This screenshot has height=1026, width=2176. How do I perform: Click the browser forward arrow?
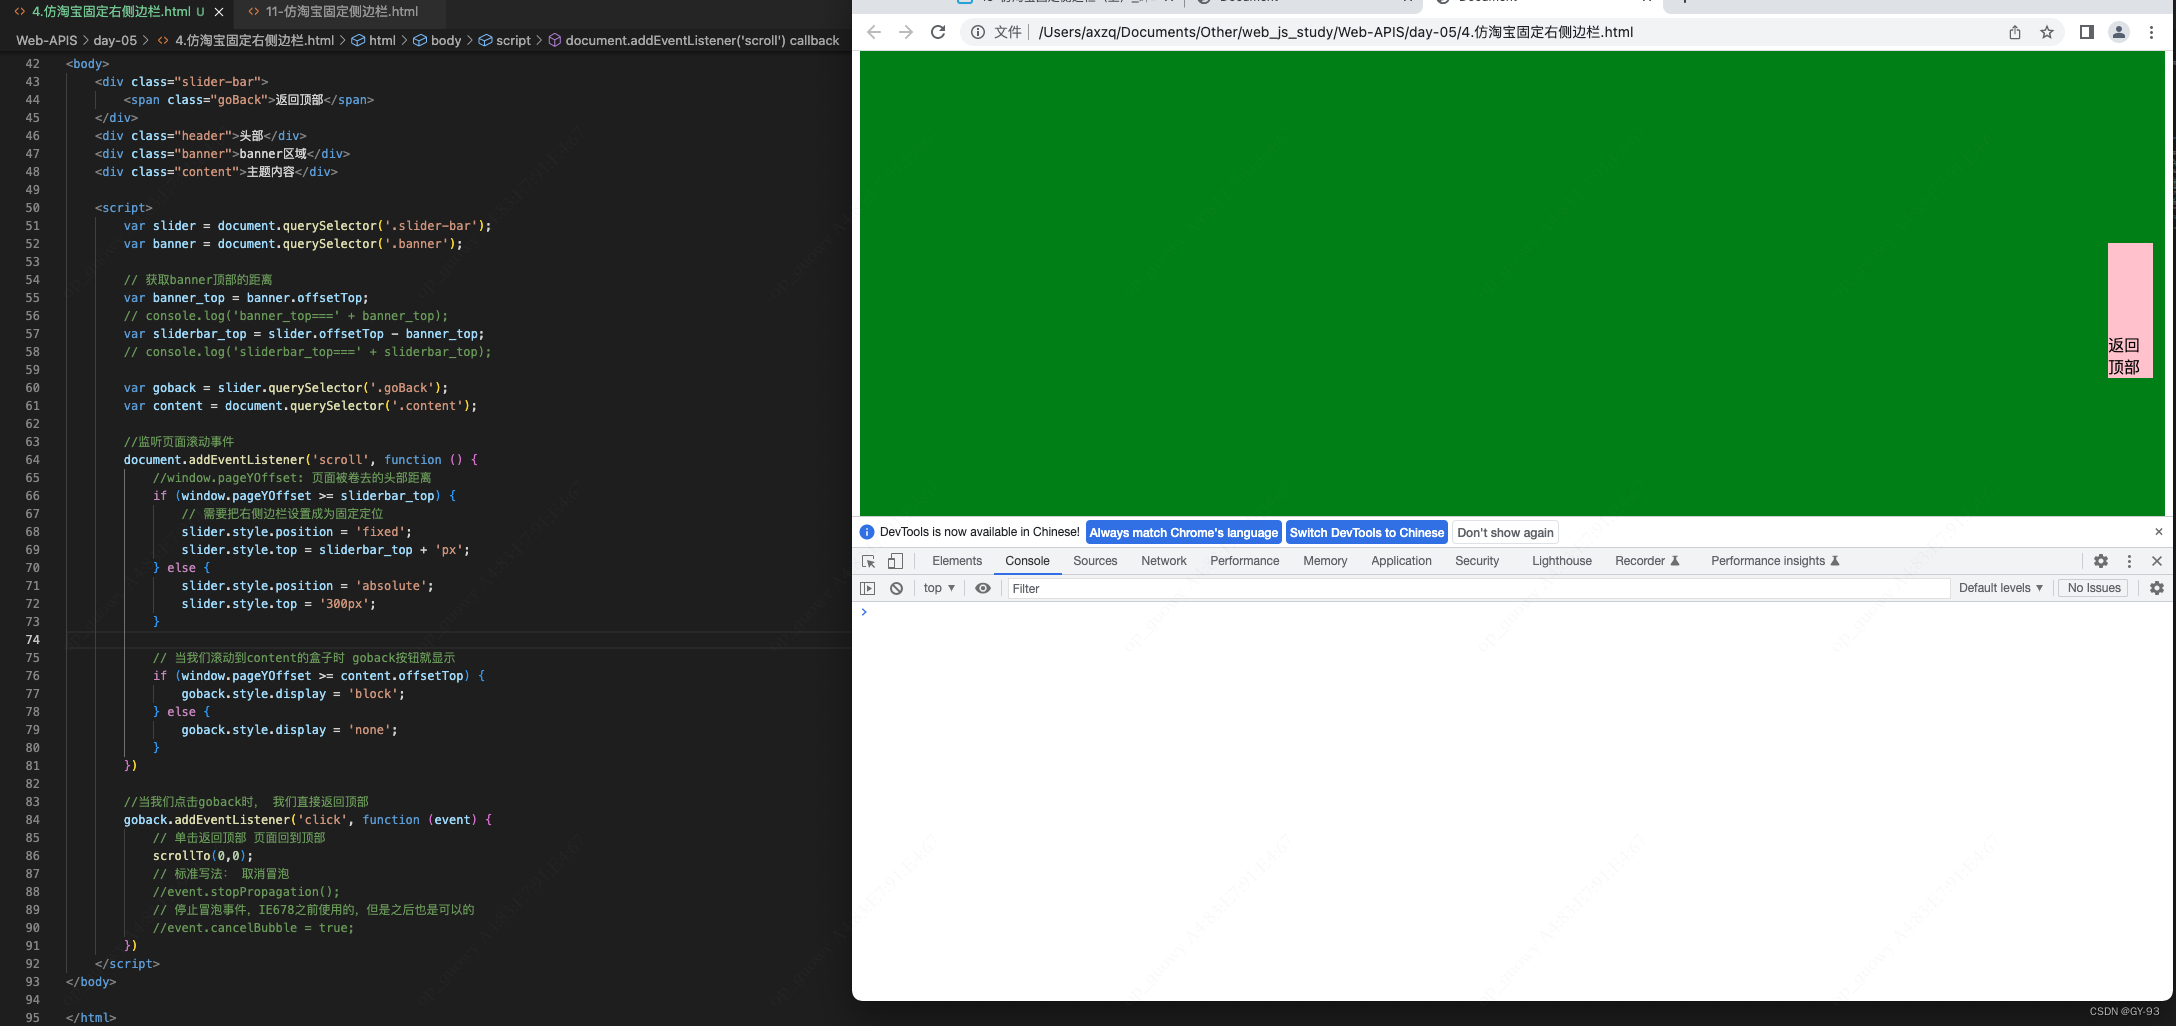pos(906,32)
